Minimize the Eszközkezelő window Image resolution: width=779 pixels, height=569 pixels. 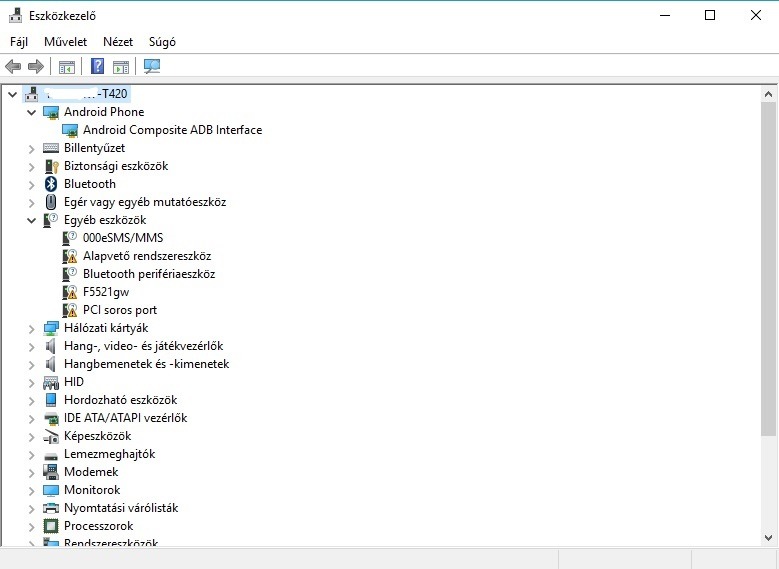[x=665, y=15]
